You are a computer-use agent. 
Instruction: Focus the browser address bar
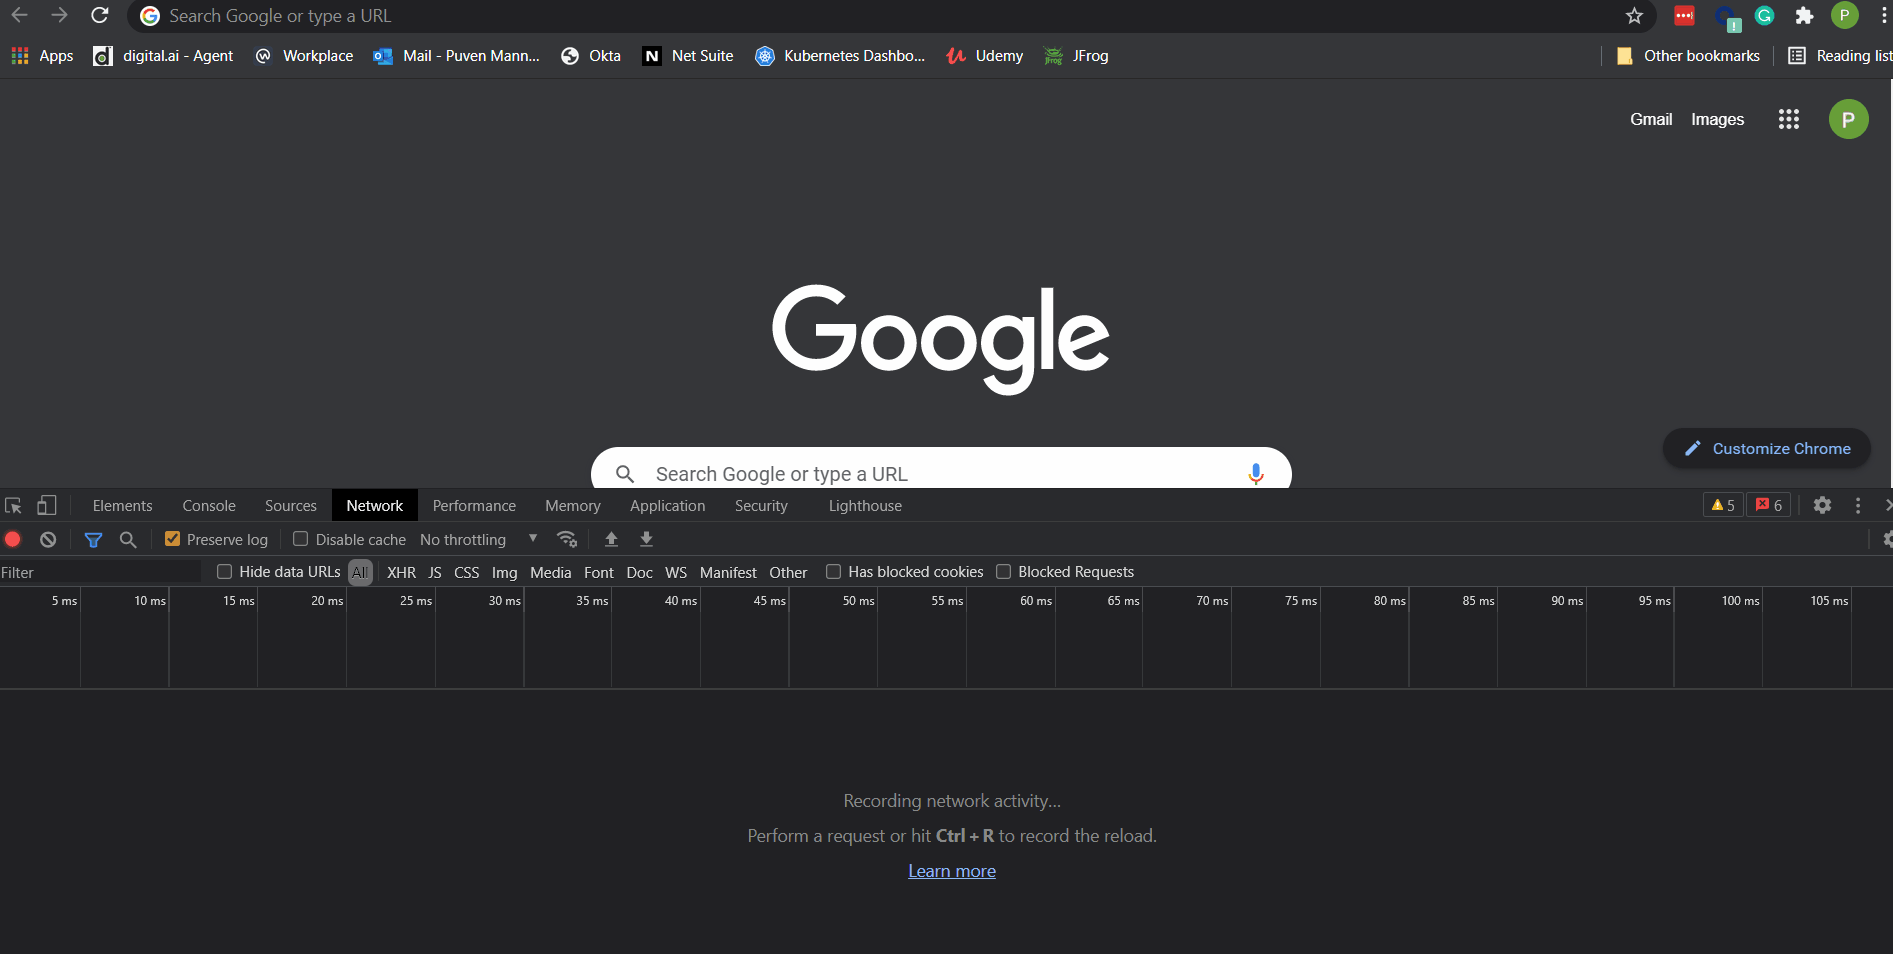click(890, 16)
